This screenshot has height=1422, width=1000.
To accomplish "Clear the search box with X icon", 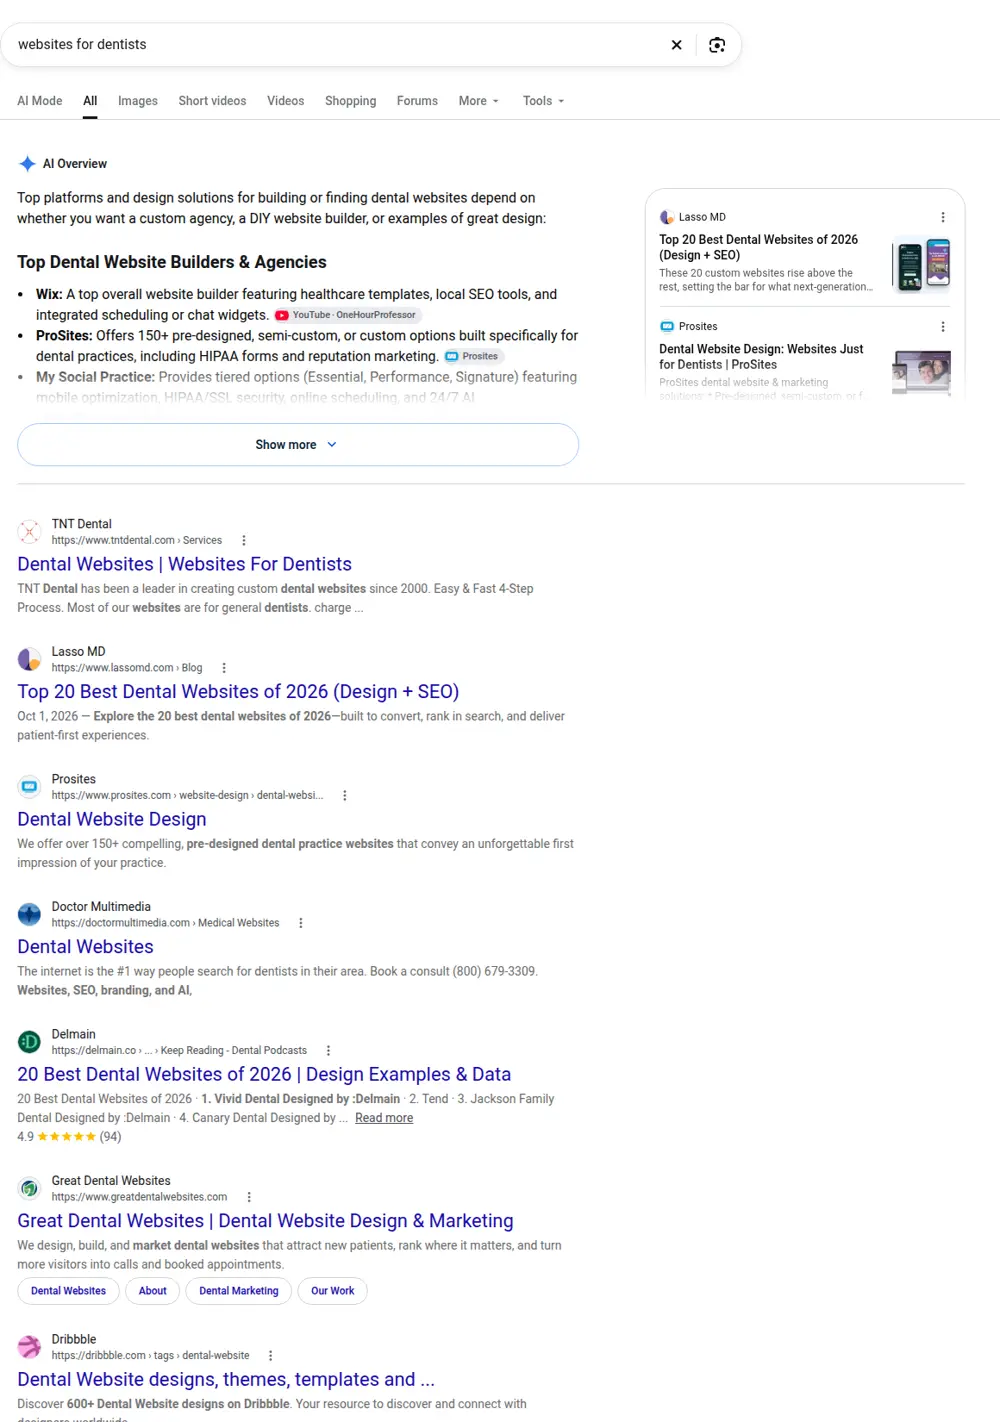I will pos(677,45).
